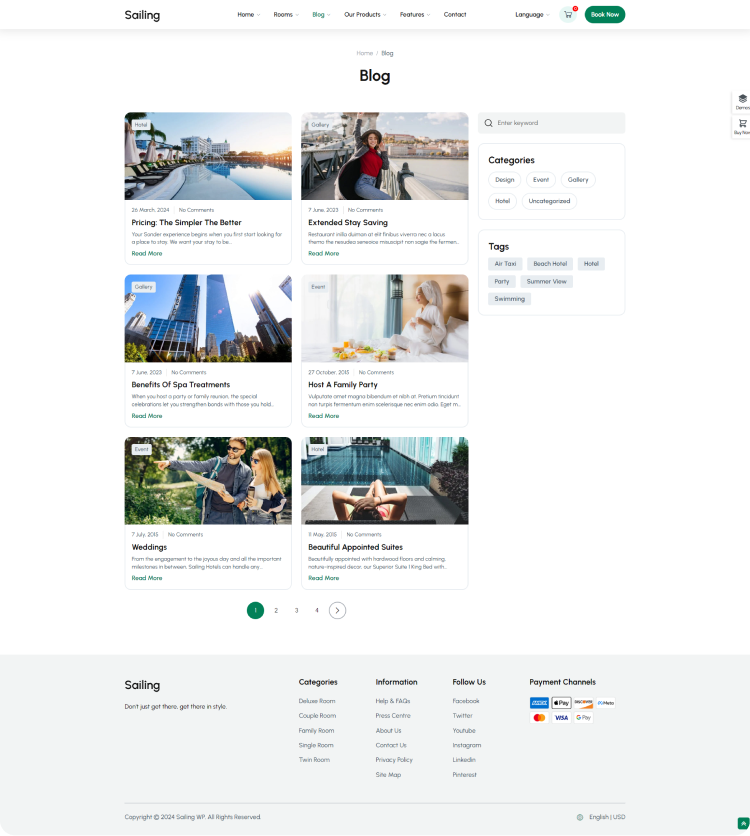Viewport: 750px width, 836px height.
Task: Click the Swimming tag
Action: coord(510,299)
